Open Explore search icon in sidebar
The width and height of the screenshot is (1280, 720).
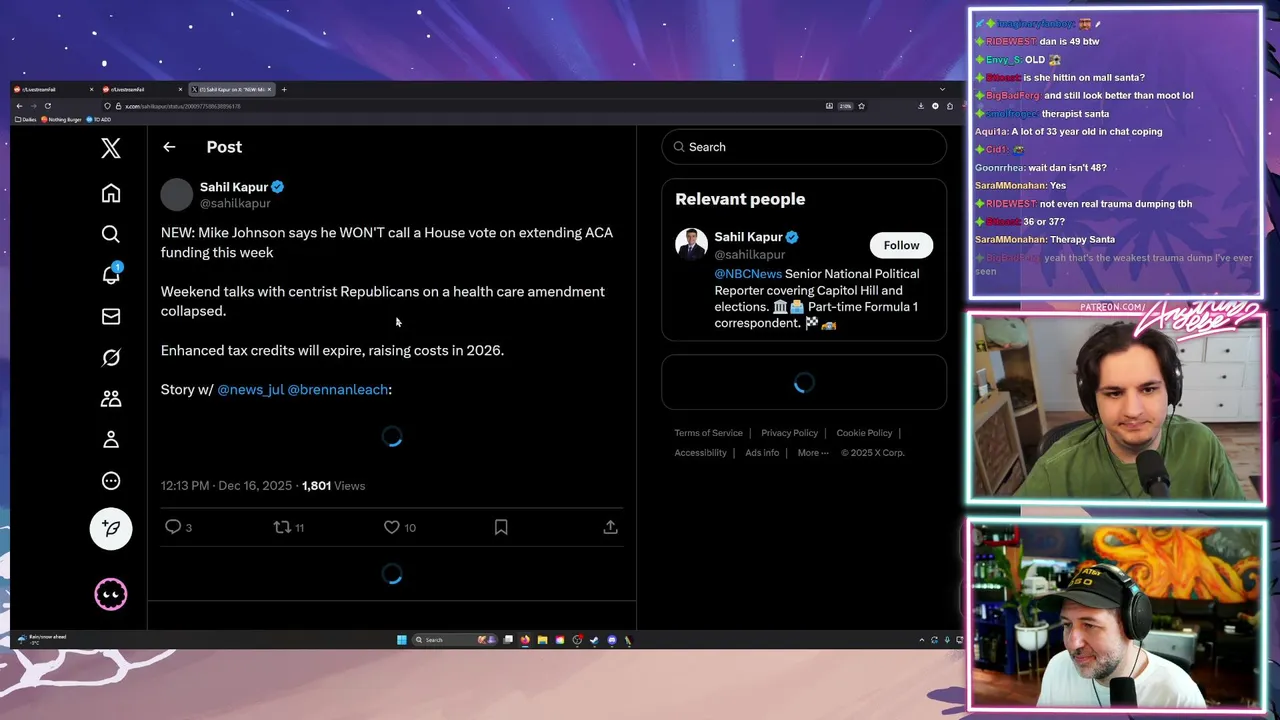[x=111, y=234]
